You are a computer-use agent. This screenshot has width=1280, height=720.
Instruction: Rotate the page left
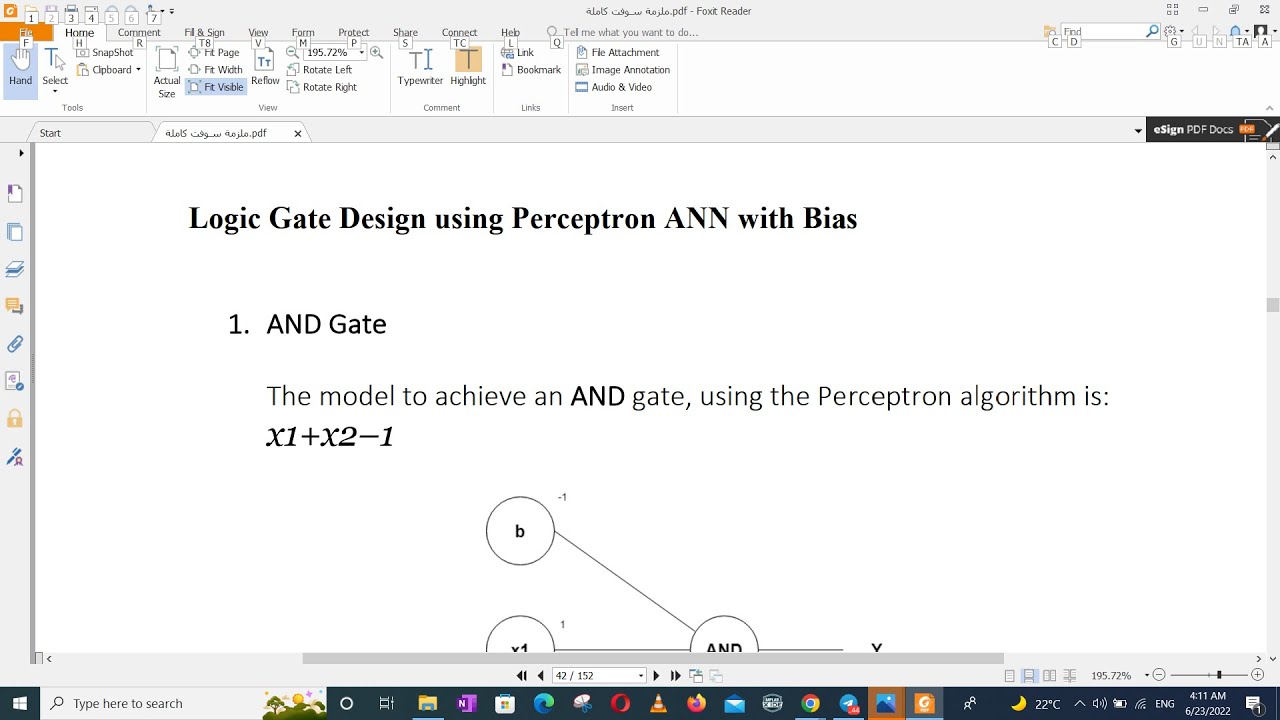[x=319, y=70]
